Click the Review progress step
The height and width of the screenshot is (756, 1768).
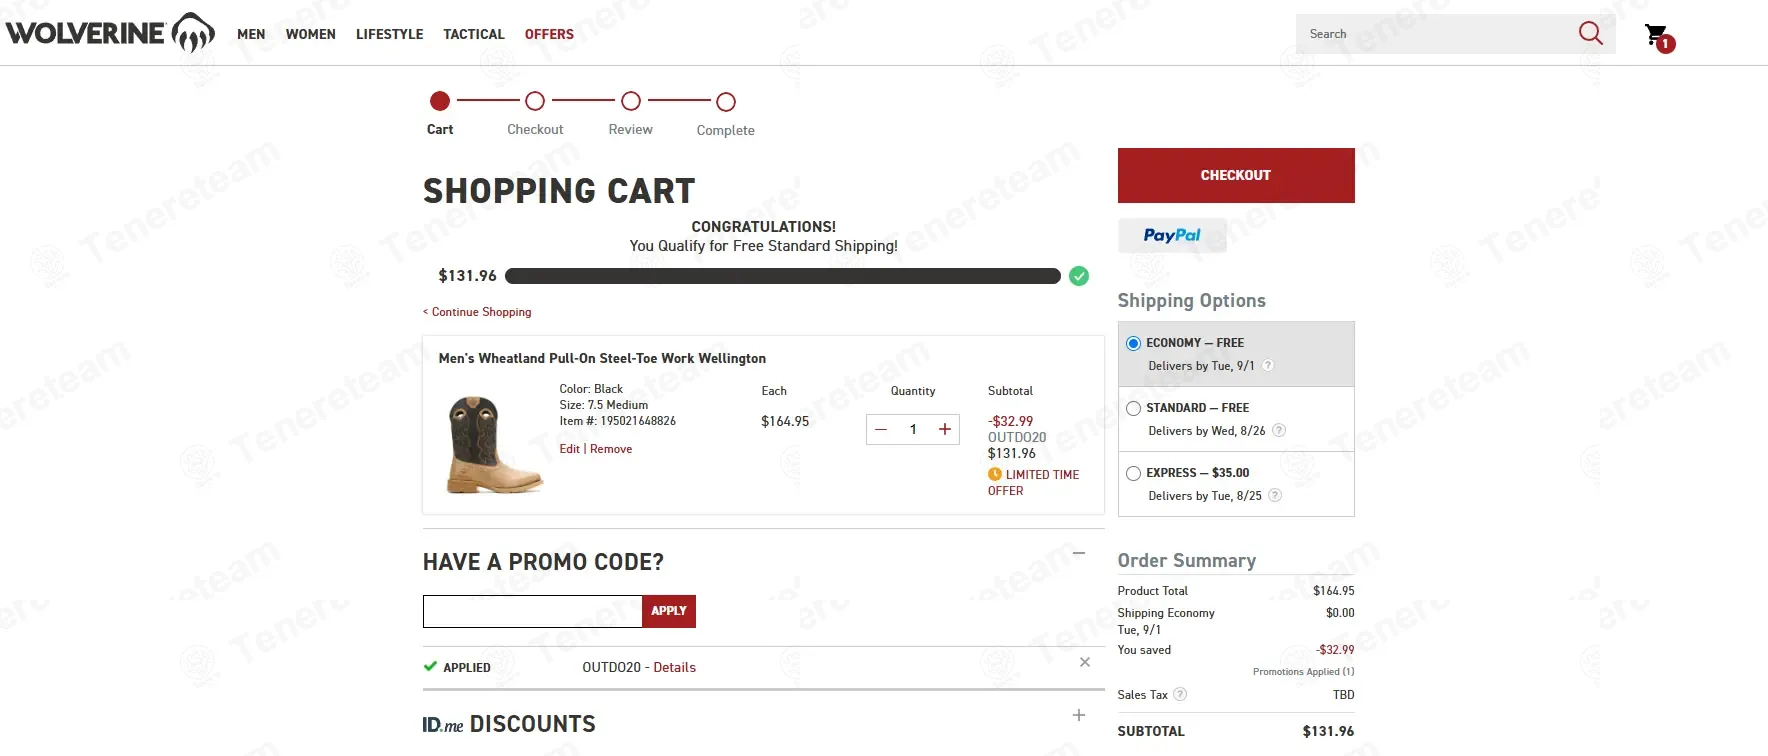(x=631, y=113)
